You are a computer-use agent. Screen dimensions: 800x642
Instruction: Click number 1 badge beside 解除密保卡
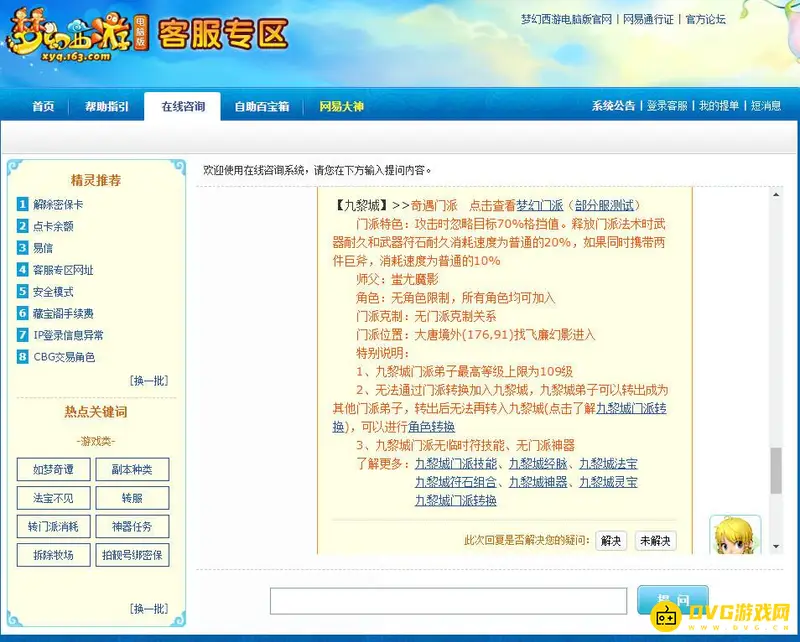22,204
